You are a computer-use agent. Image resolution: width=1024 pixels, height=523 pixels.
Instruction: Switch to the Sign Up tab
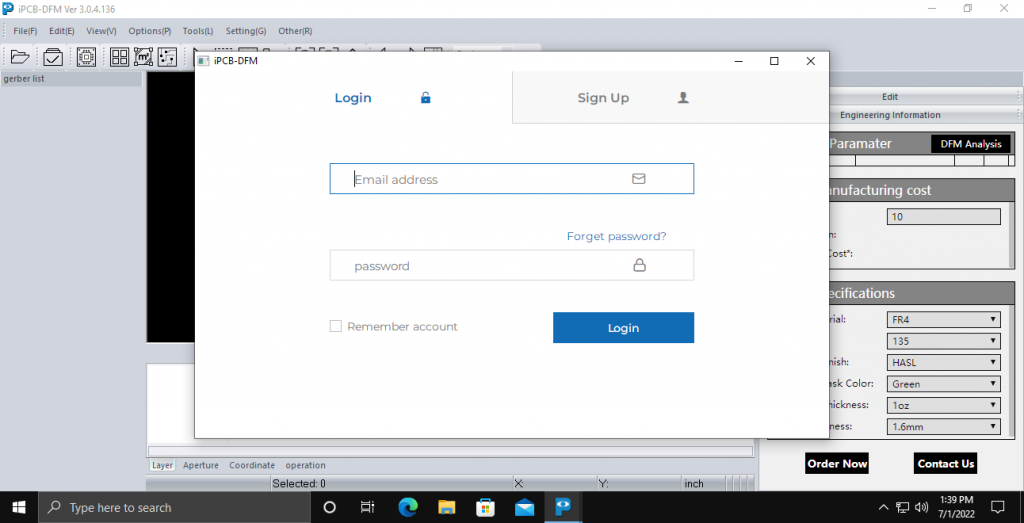[603, 98]
